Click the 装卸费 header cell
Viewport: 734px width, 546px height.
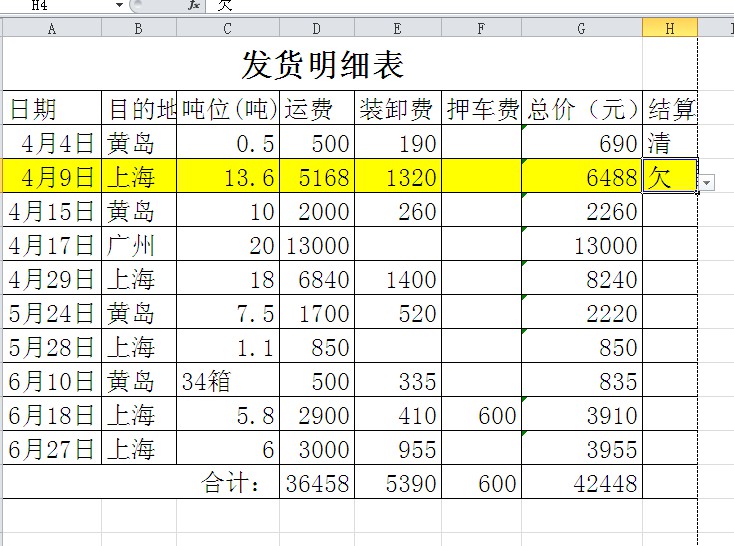click(x=398, y=108)
